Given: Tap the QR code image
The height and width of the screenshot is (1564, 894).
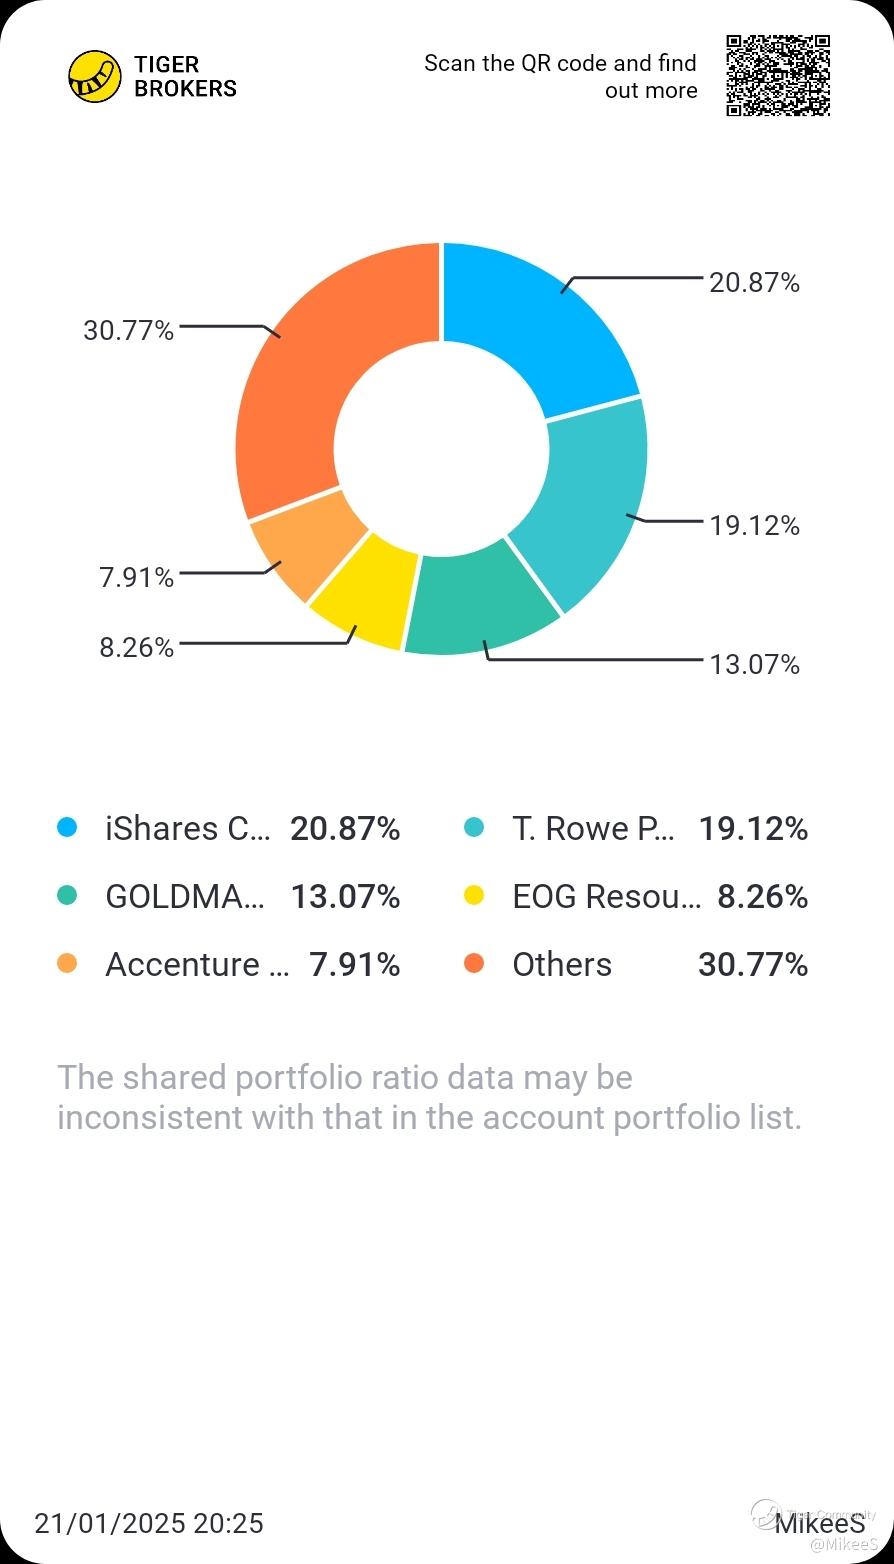Looking at the screenshot, I should click(778, 76).
